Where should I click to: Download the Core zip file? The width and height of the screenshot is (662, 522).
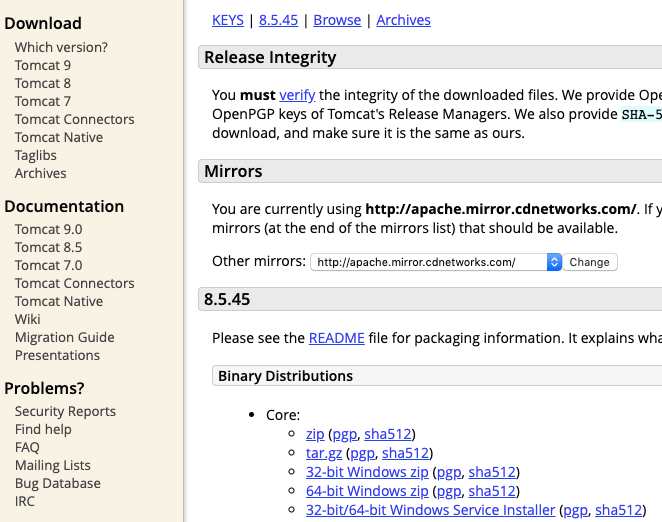(315, 434)
